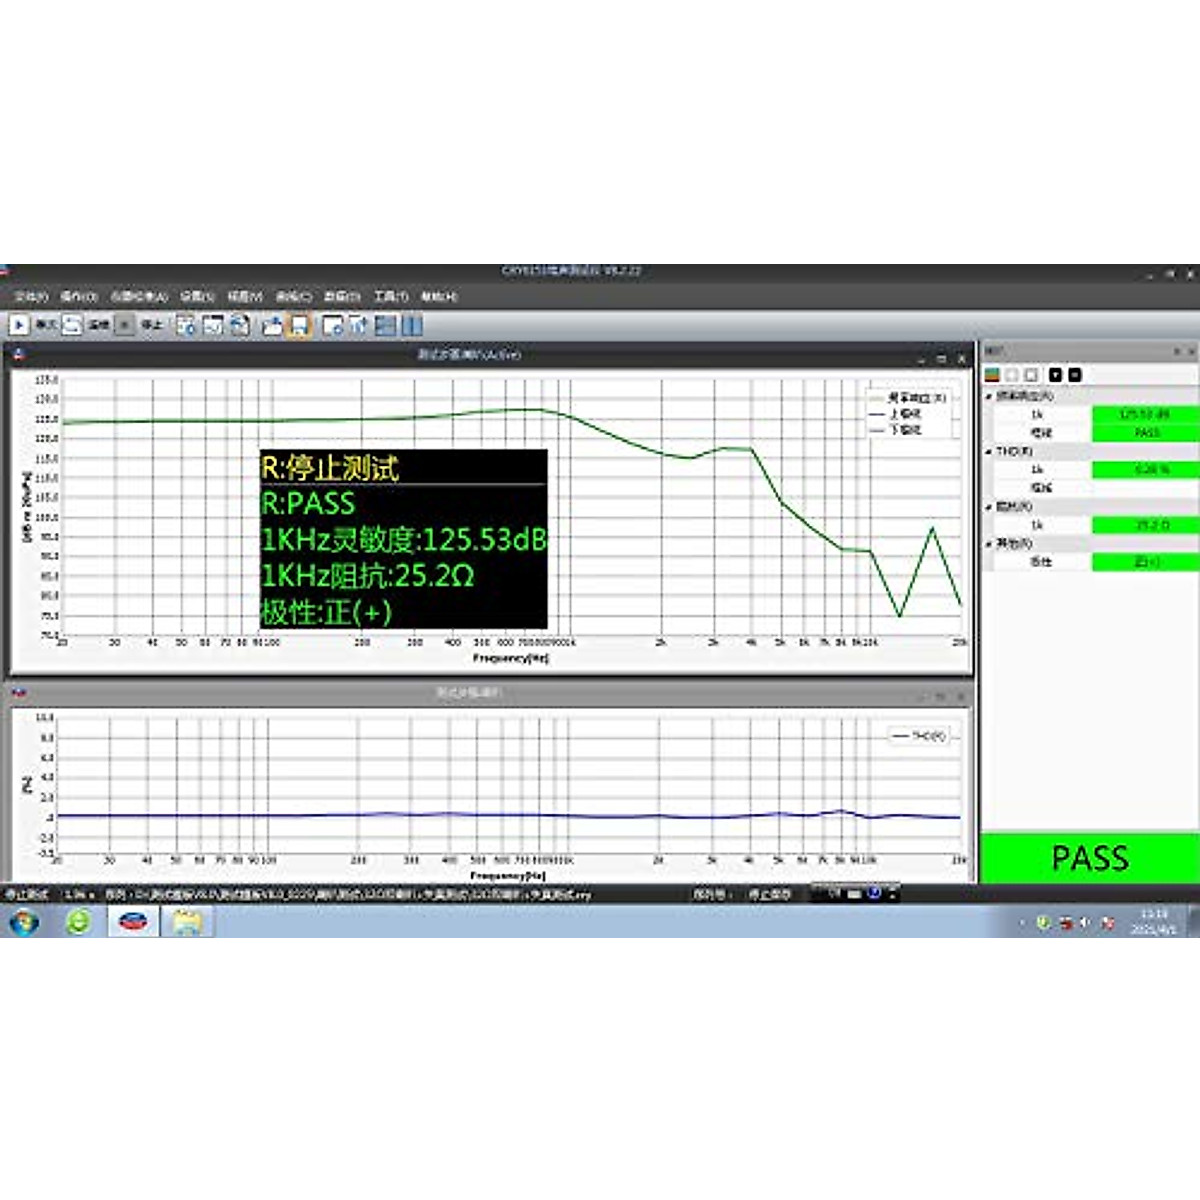Viewport: 1200px width, 1200px height.
Task: Collapse the last results group containing polarity
Action: (x=989, y=544)
